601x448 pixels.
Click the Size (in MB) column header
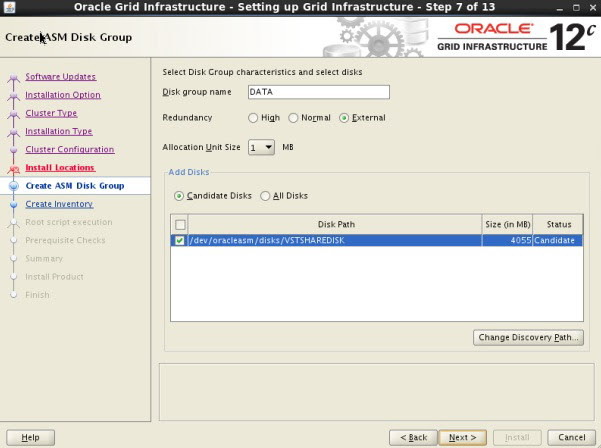click(507, 225)
